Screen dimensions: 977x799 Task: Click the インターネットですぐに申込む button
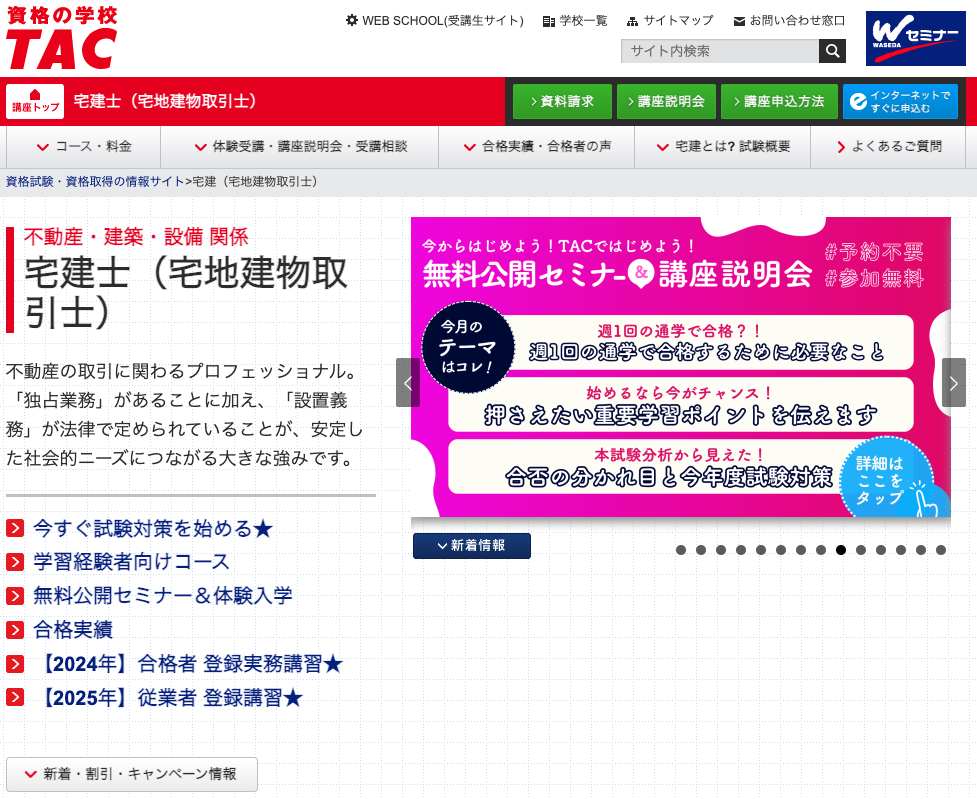click(x=900, y=101)
